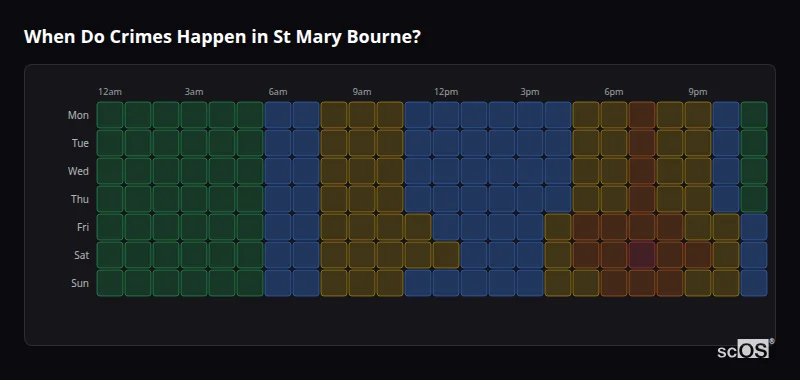Select the "Thu" row label
This screenshot has width=800, height=380.
[x=80, y=199]
